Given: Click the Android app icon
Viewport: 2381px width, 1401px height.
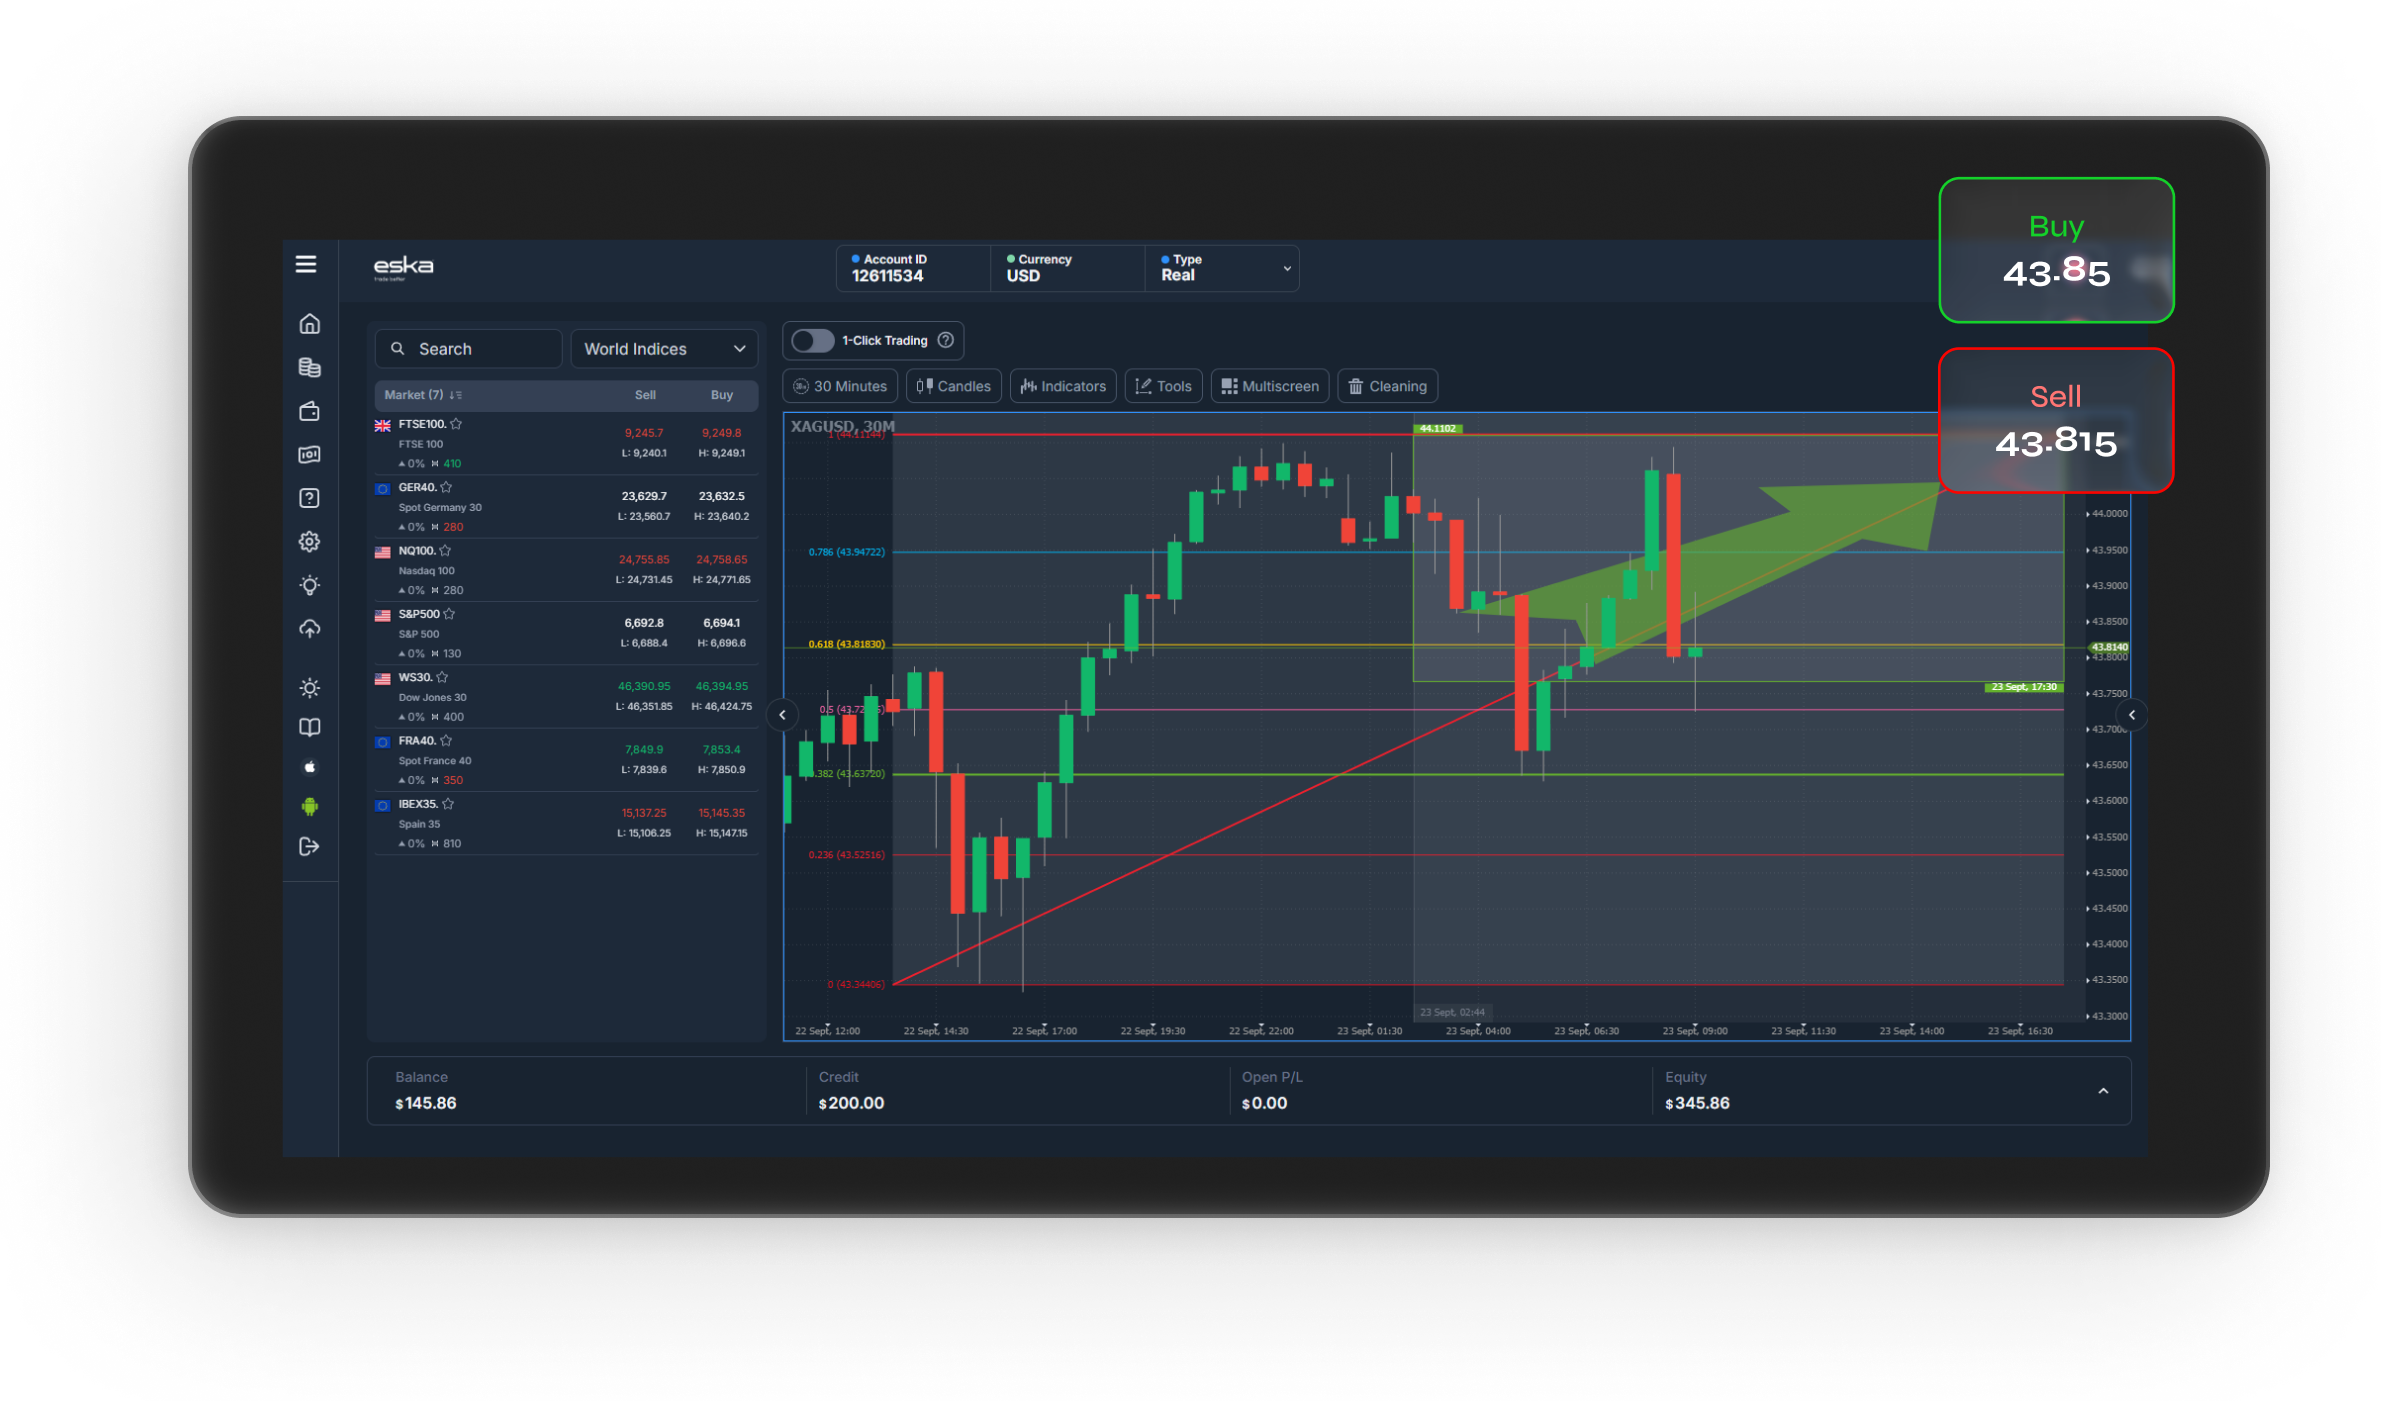Looking at the screenshot, I should coord(310,806).
